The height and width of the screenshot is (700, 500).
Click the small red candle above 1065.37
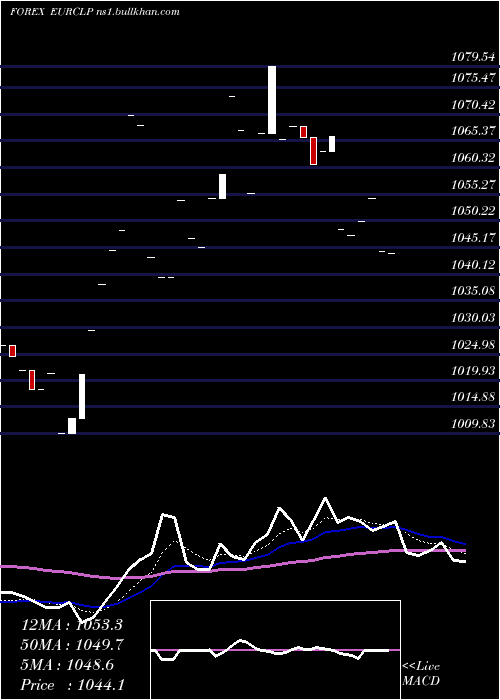pos(304,132)
